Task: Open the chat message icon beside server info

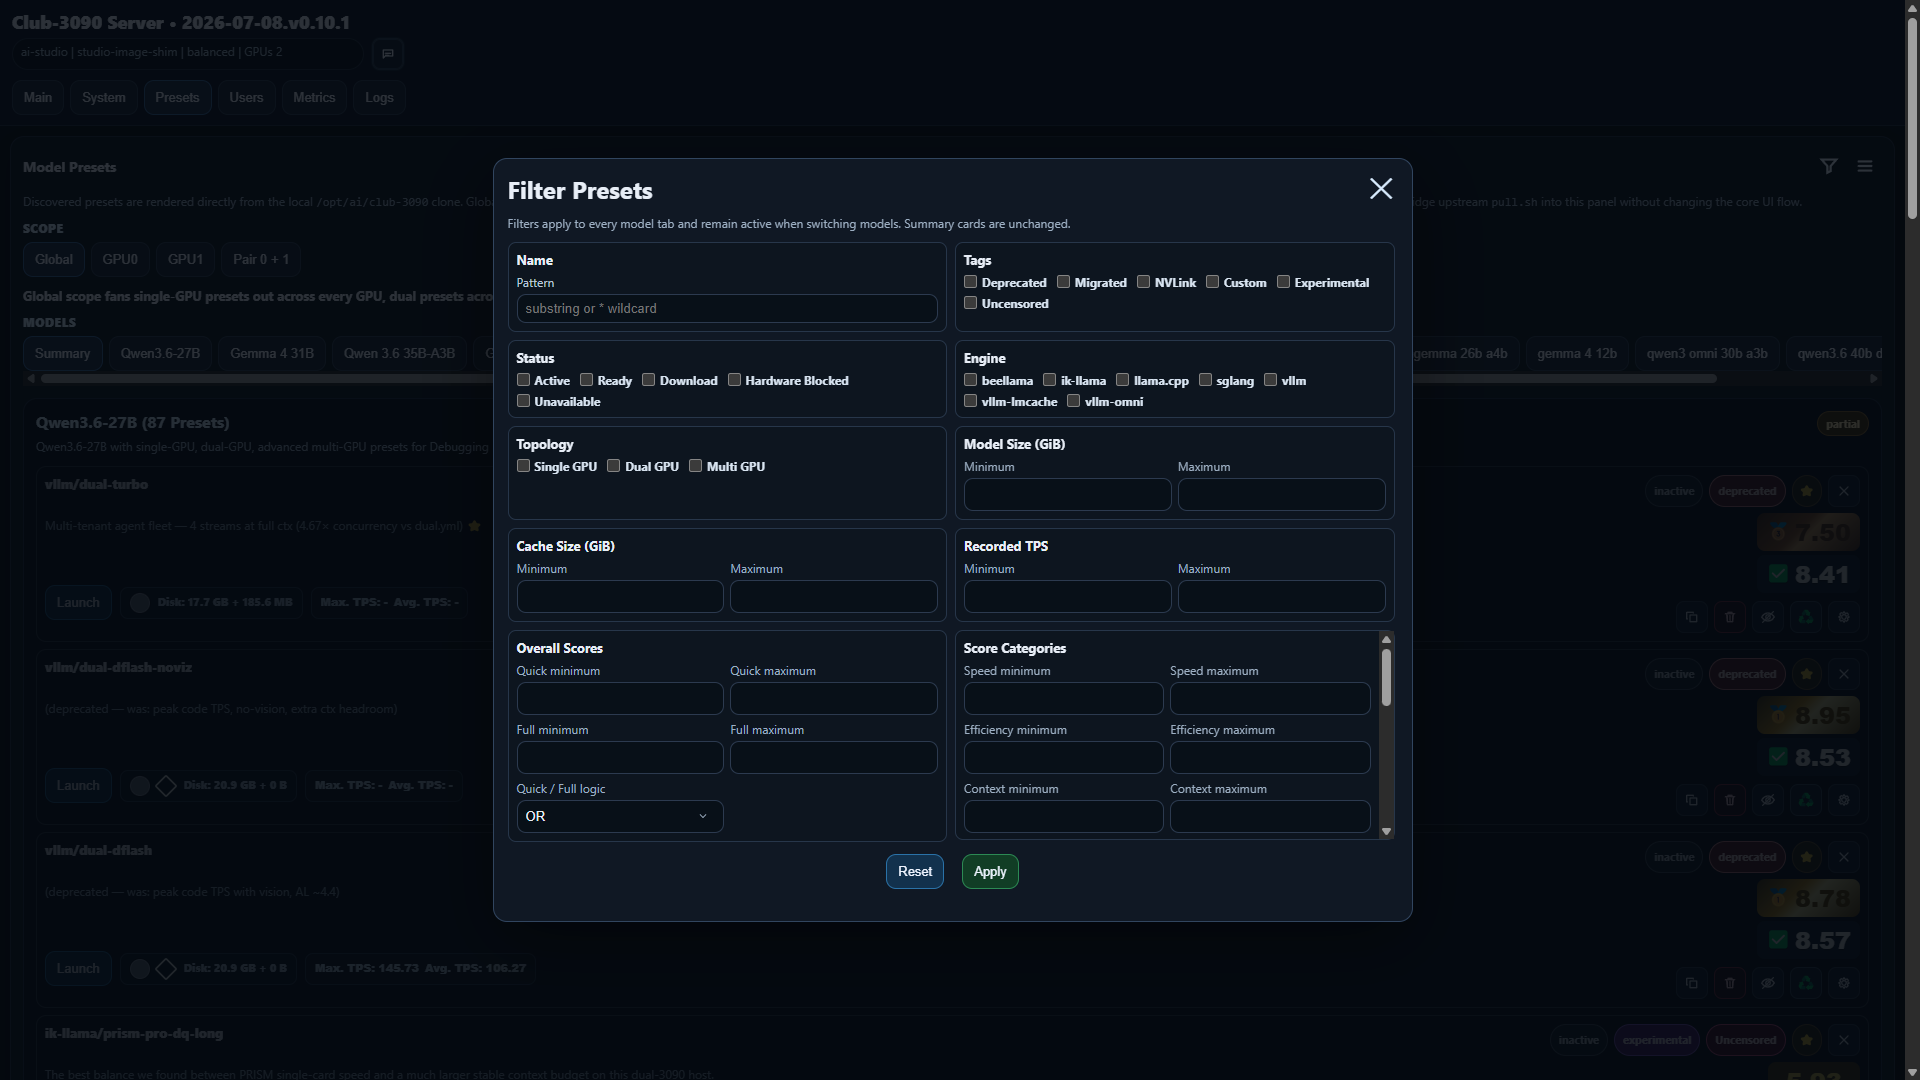Action: click(388, 53)
